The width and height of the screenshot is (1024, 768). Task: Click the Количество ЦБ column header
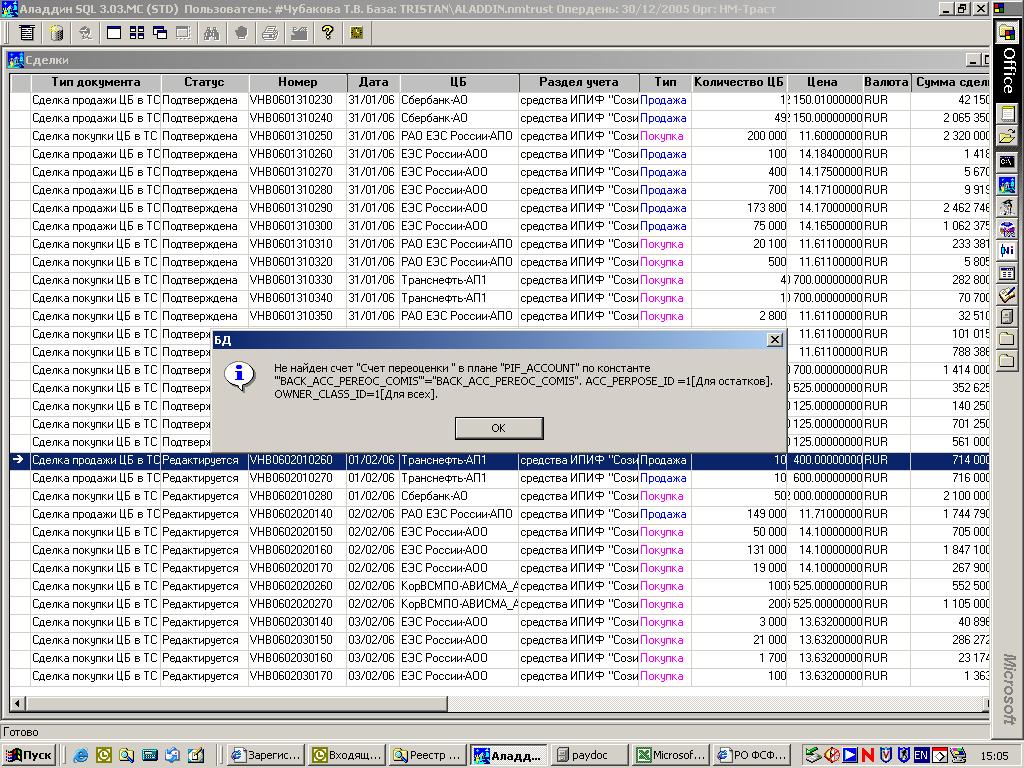coord(739,82)
